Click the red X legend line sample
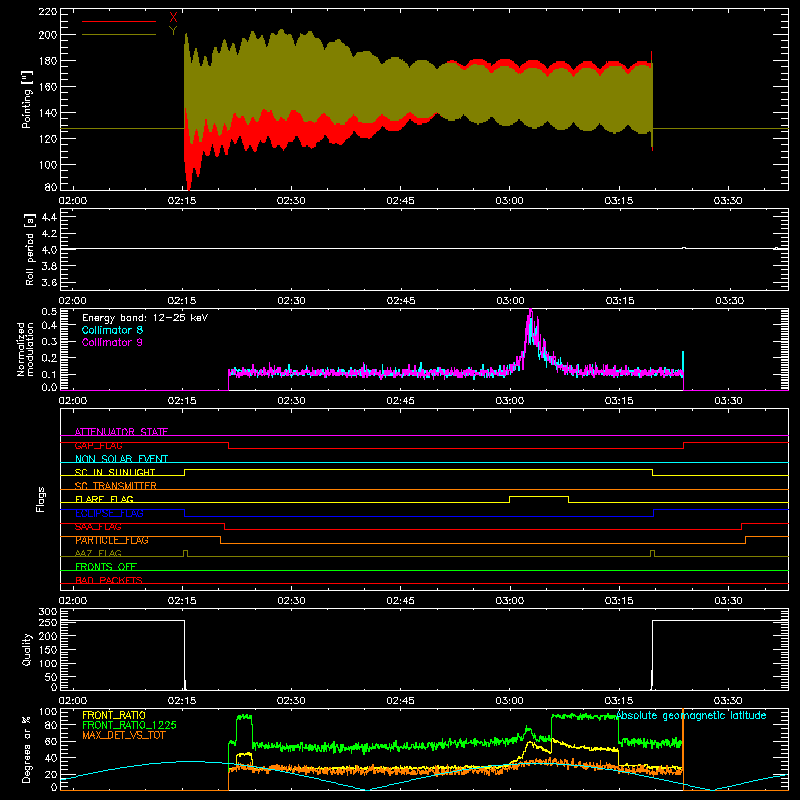Viewport: 800px width, 800px height. click(x=119, y=21)
